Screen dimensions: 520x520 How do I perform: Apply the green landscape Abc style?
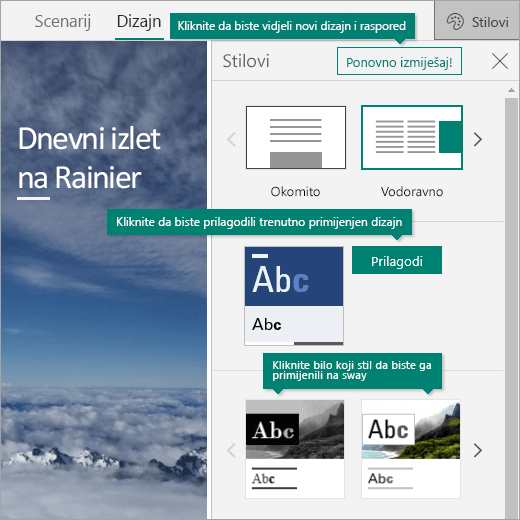pyautogui.click(x=411, y=449)
